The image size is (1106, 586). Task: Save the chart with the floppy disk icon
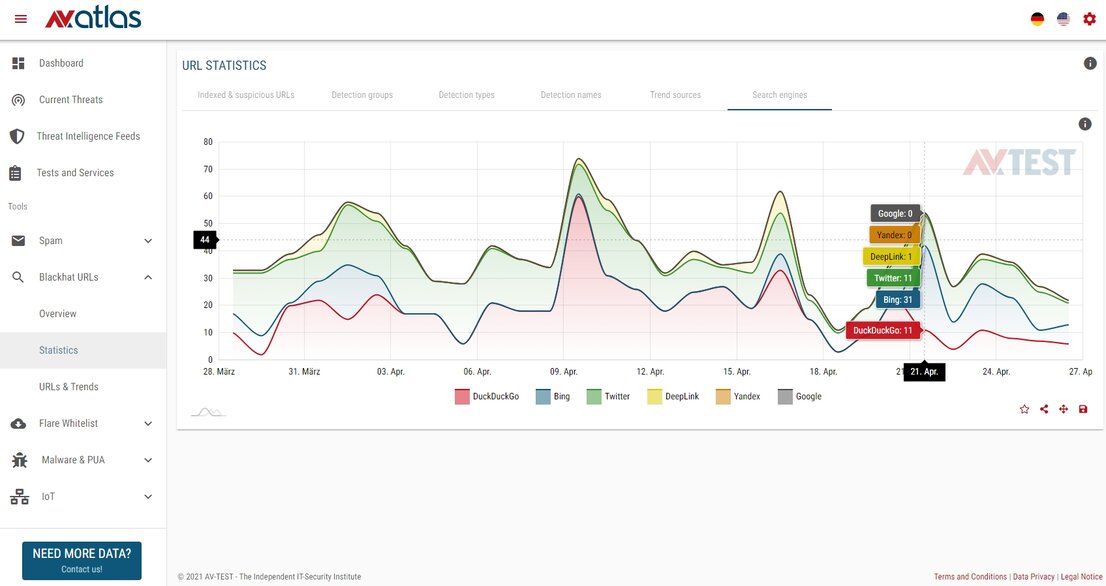[x=1083, y=409]
